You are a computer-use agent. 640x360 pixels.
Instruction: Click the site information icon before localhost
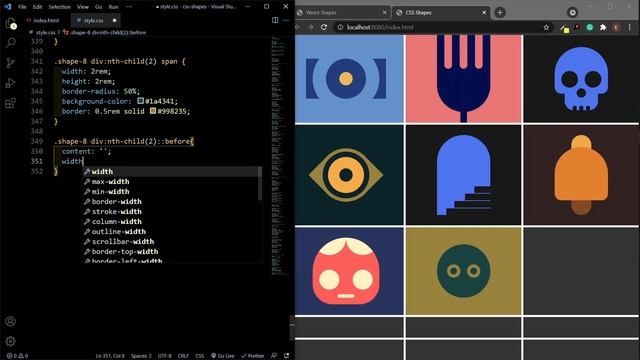[340, 27]
